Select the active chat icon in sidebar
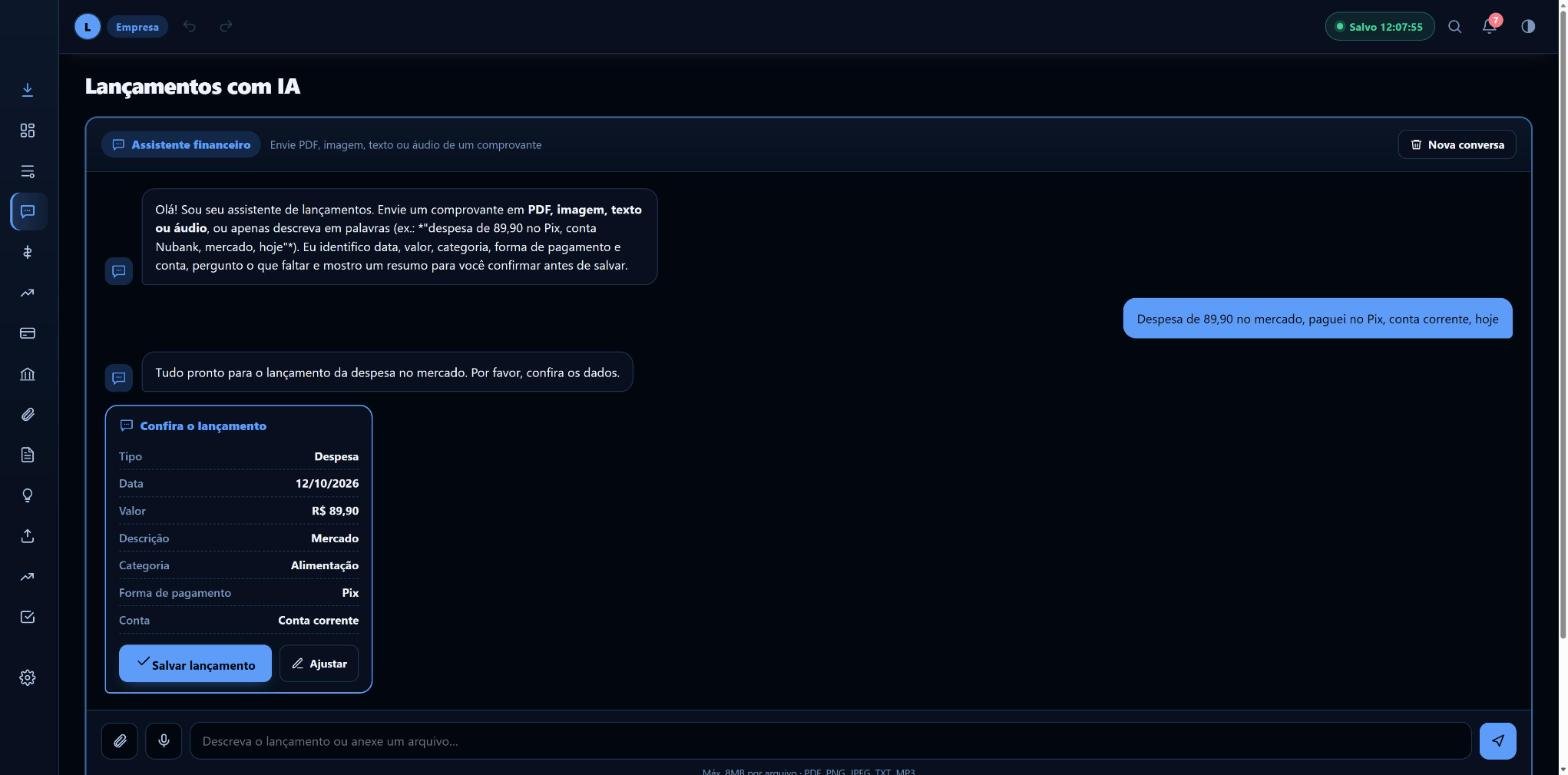This screenshot has width=1568, height=775. (x=27, y=211)
